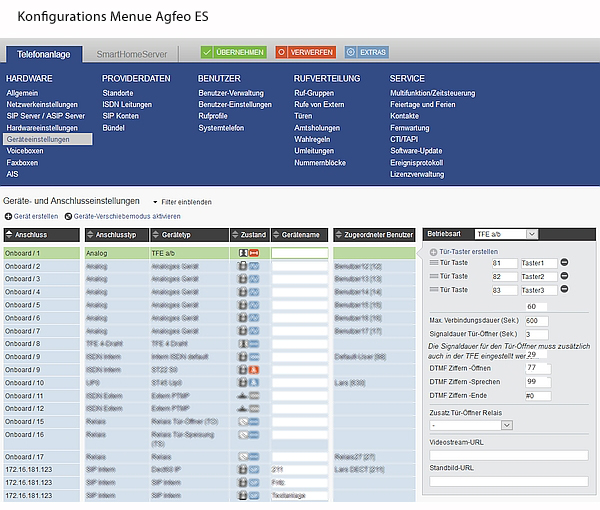Remove the Taster1 door button entry
Screen dimensions: 600x510
click(563, 262)
